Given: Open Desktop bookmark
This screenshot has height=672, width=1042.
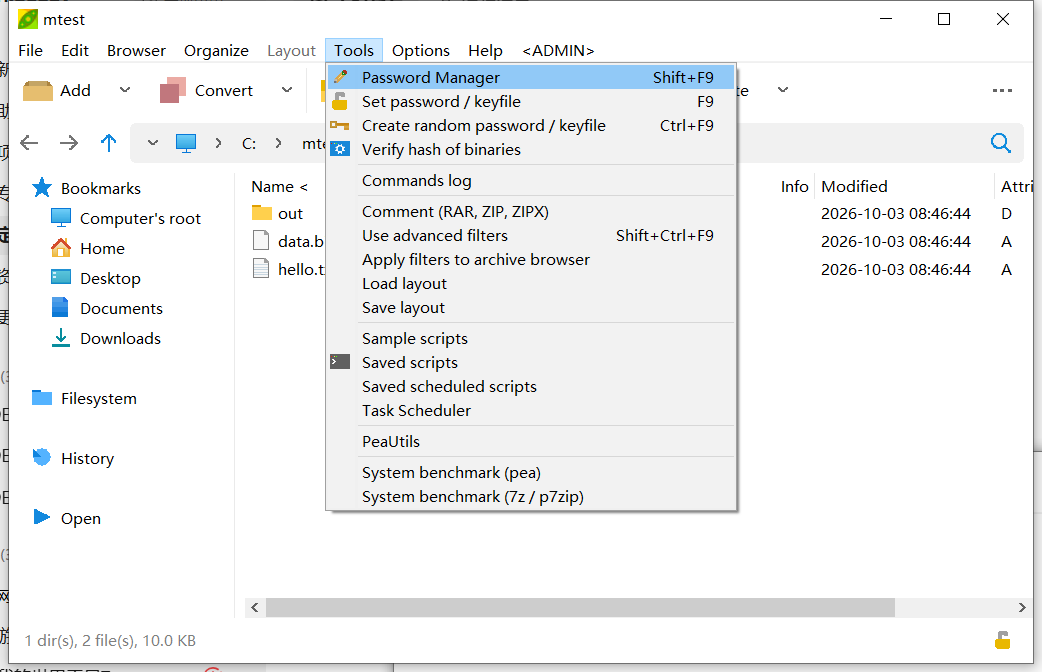Looking at the screenshot, I should coord(96,278).
